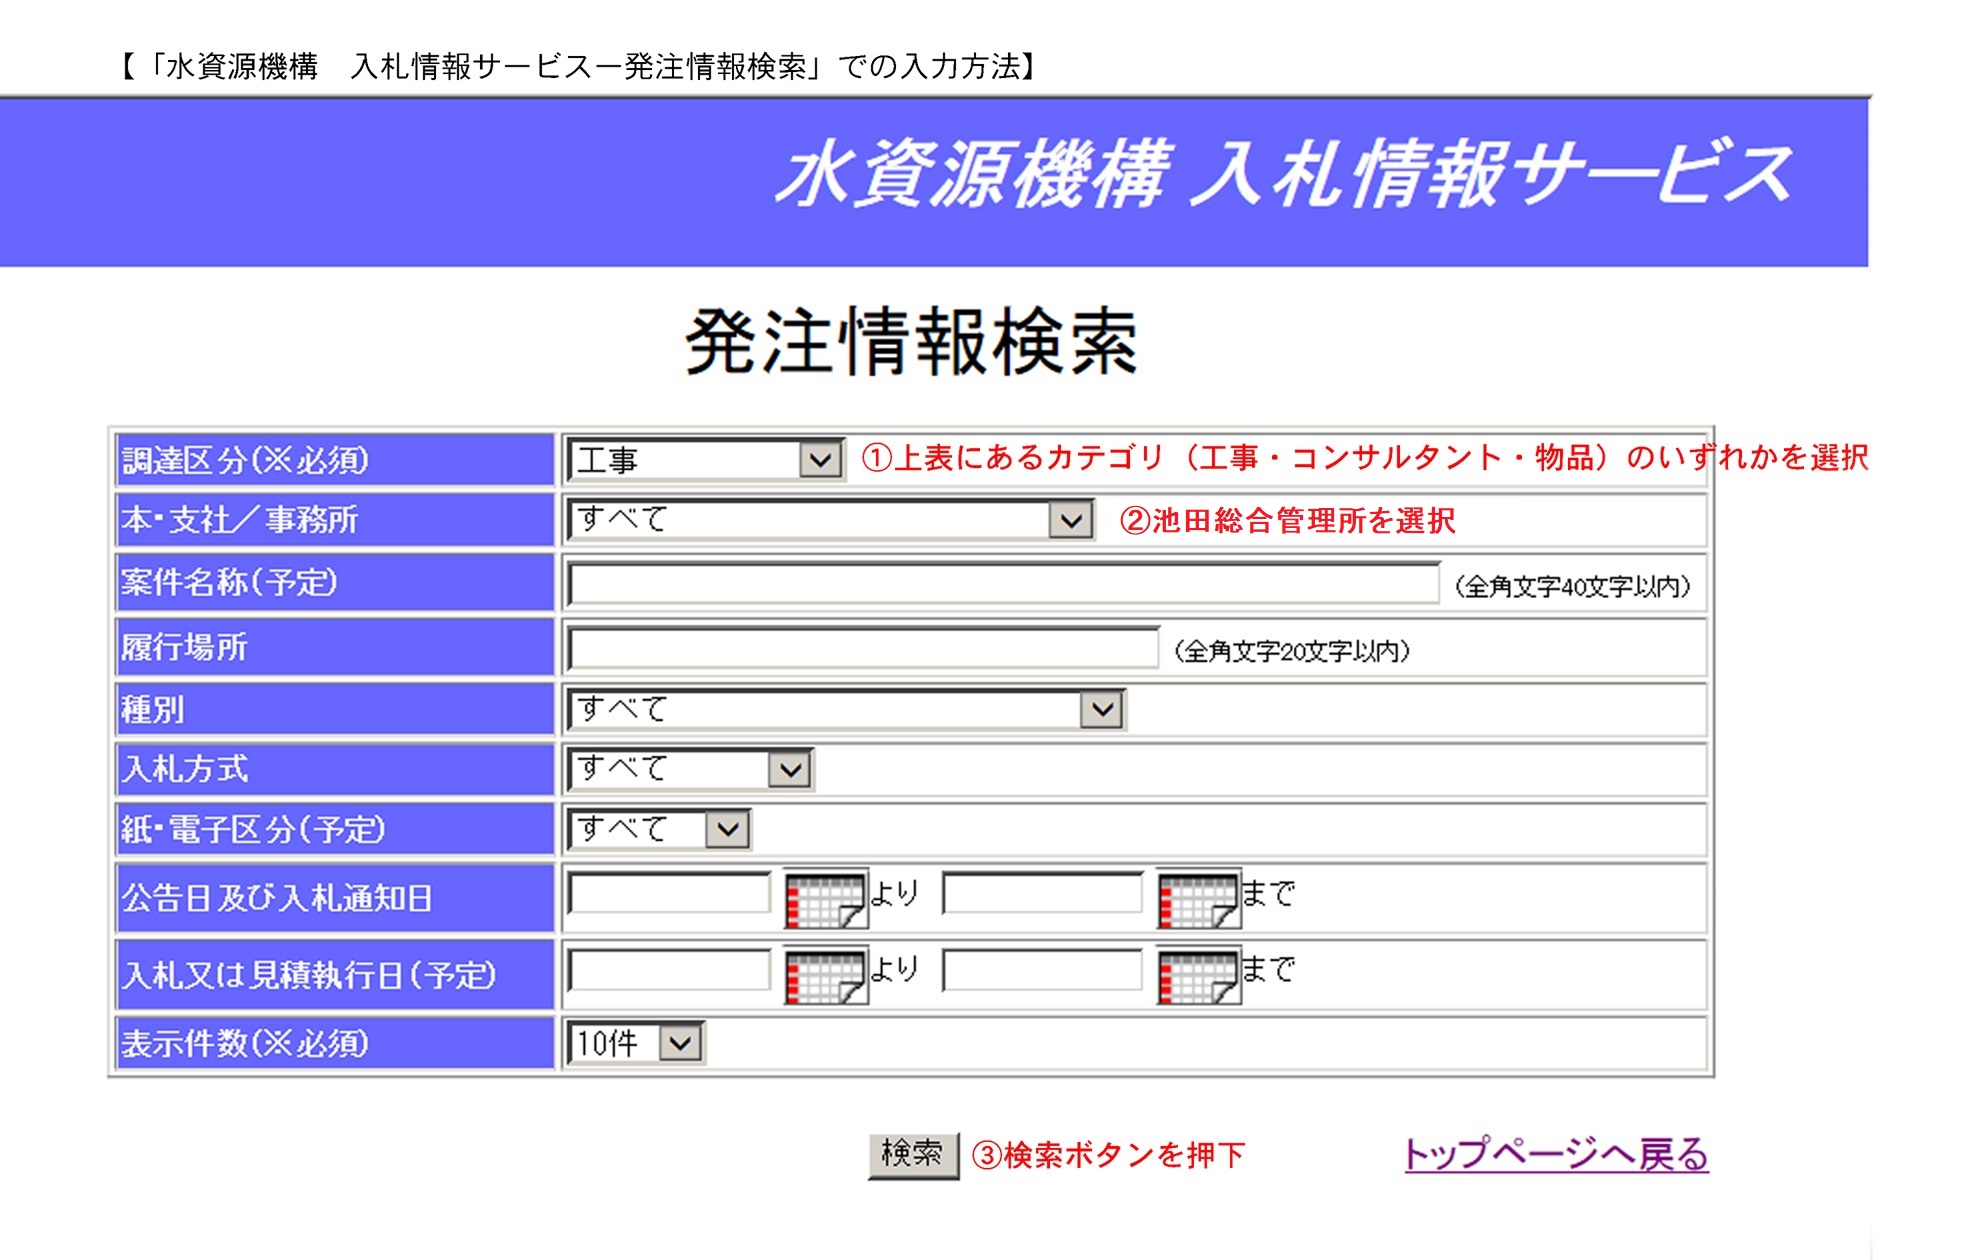Focus the 案件名称(予定) text field
Viewport: 1969px width, 1260px height.
(x=1003, y=584)
